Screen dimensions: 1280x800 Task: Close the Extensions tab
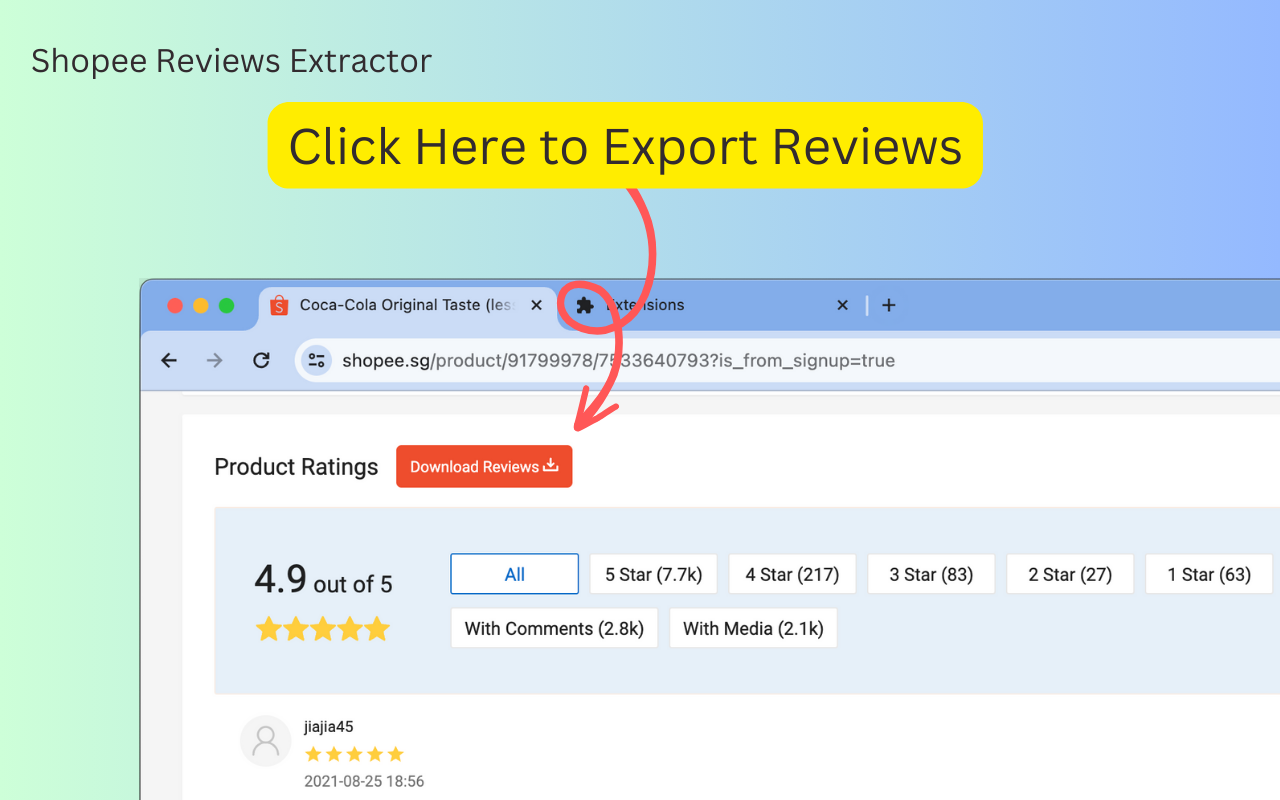(842, 305)
